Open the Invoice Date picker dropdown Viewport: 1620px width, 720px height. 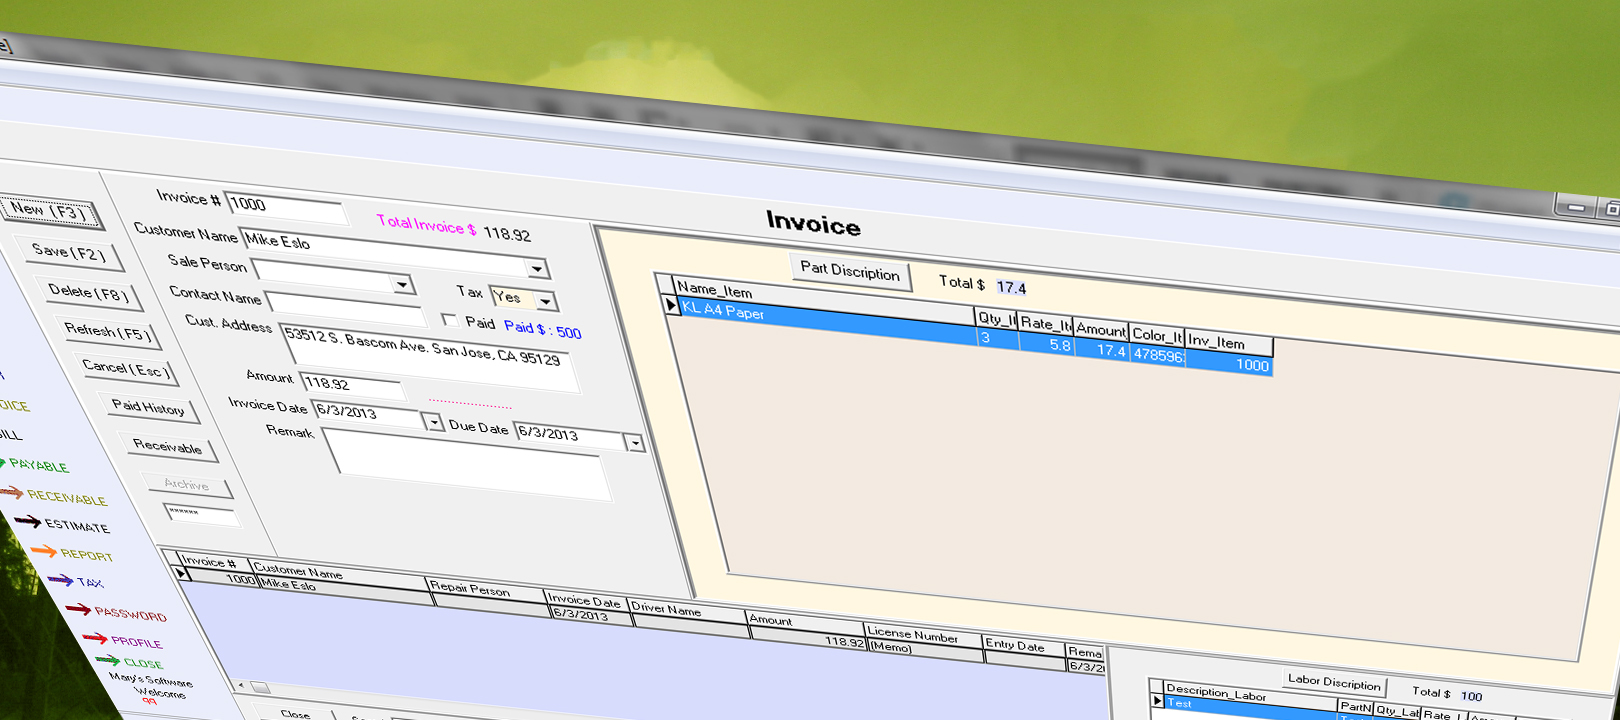coord(434,423)
